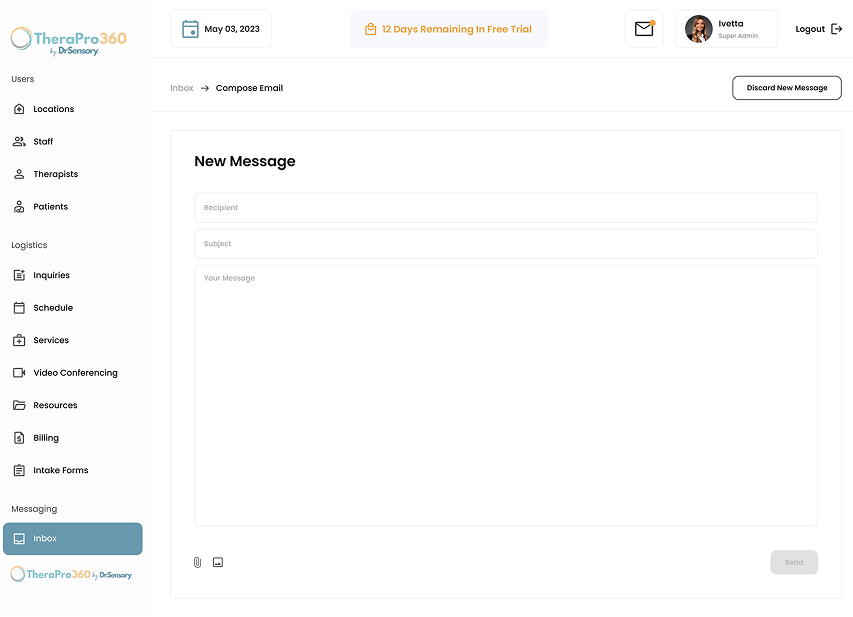Click the Video Conferencing camera icon
This screenshot has height=617, width=853.
[x=19, y=373]
